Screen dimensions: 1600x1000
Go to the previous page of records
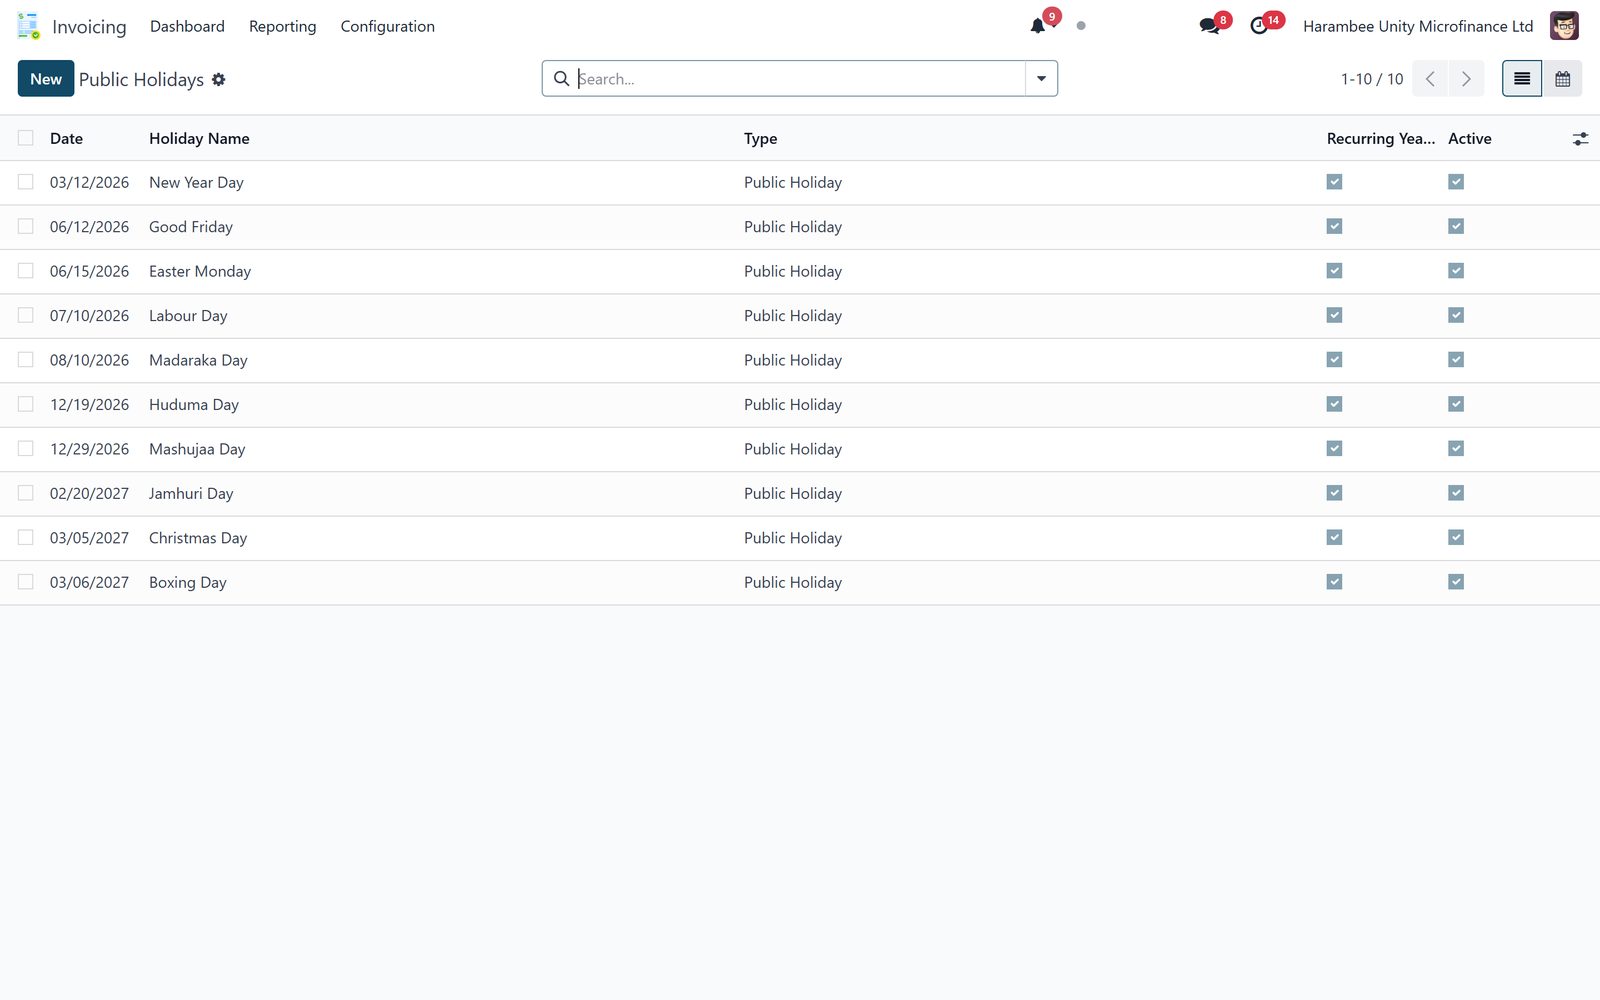(x=1430, y=79)
